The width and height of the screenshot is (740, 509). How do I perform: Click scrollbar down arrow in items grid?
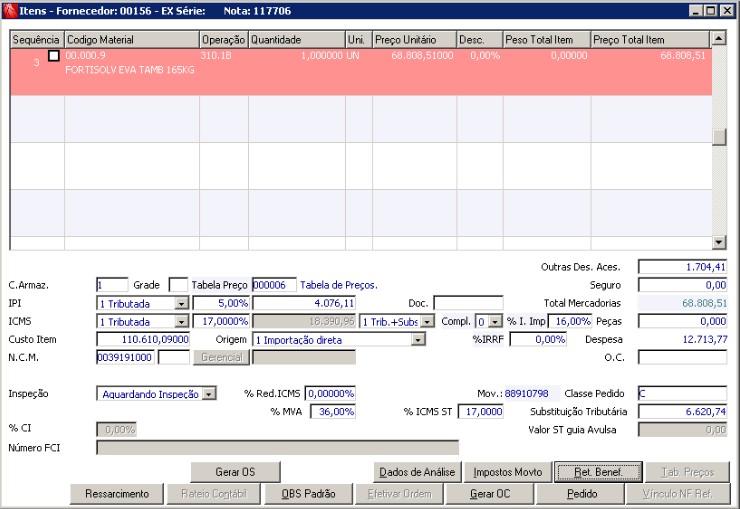click(719, 242)
